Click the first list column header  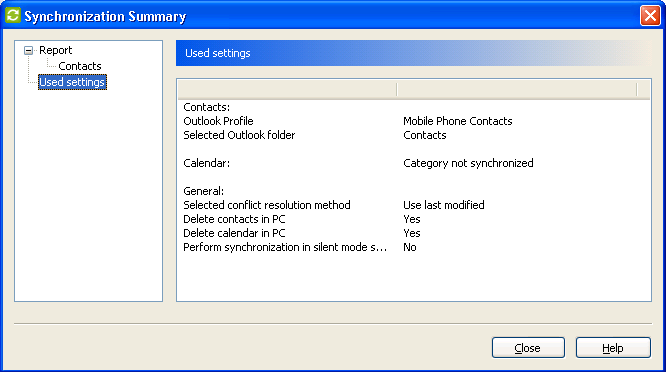[x=287, y=90]
